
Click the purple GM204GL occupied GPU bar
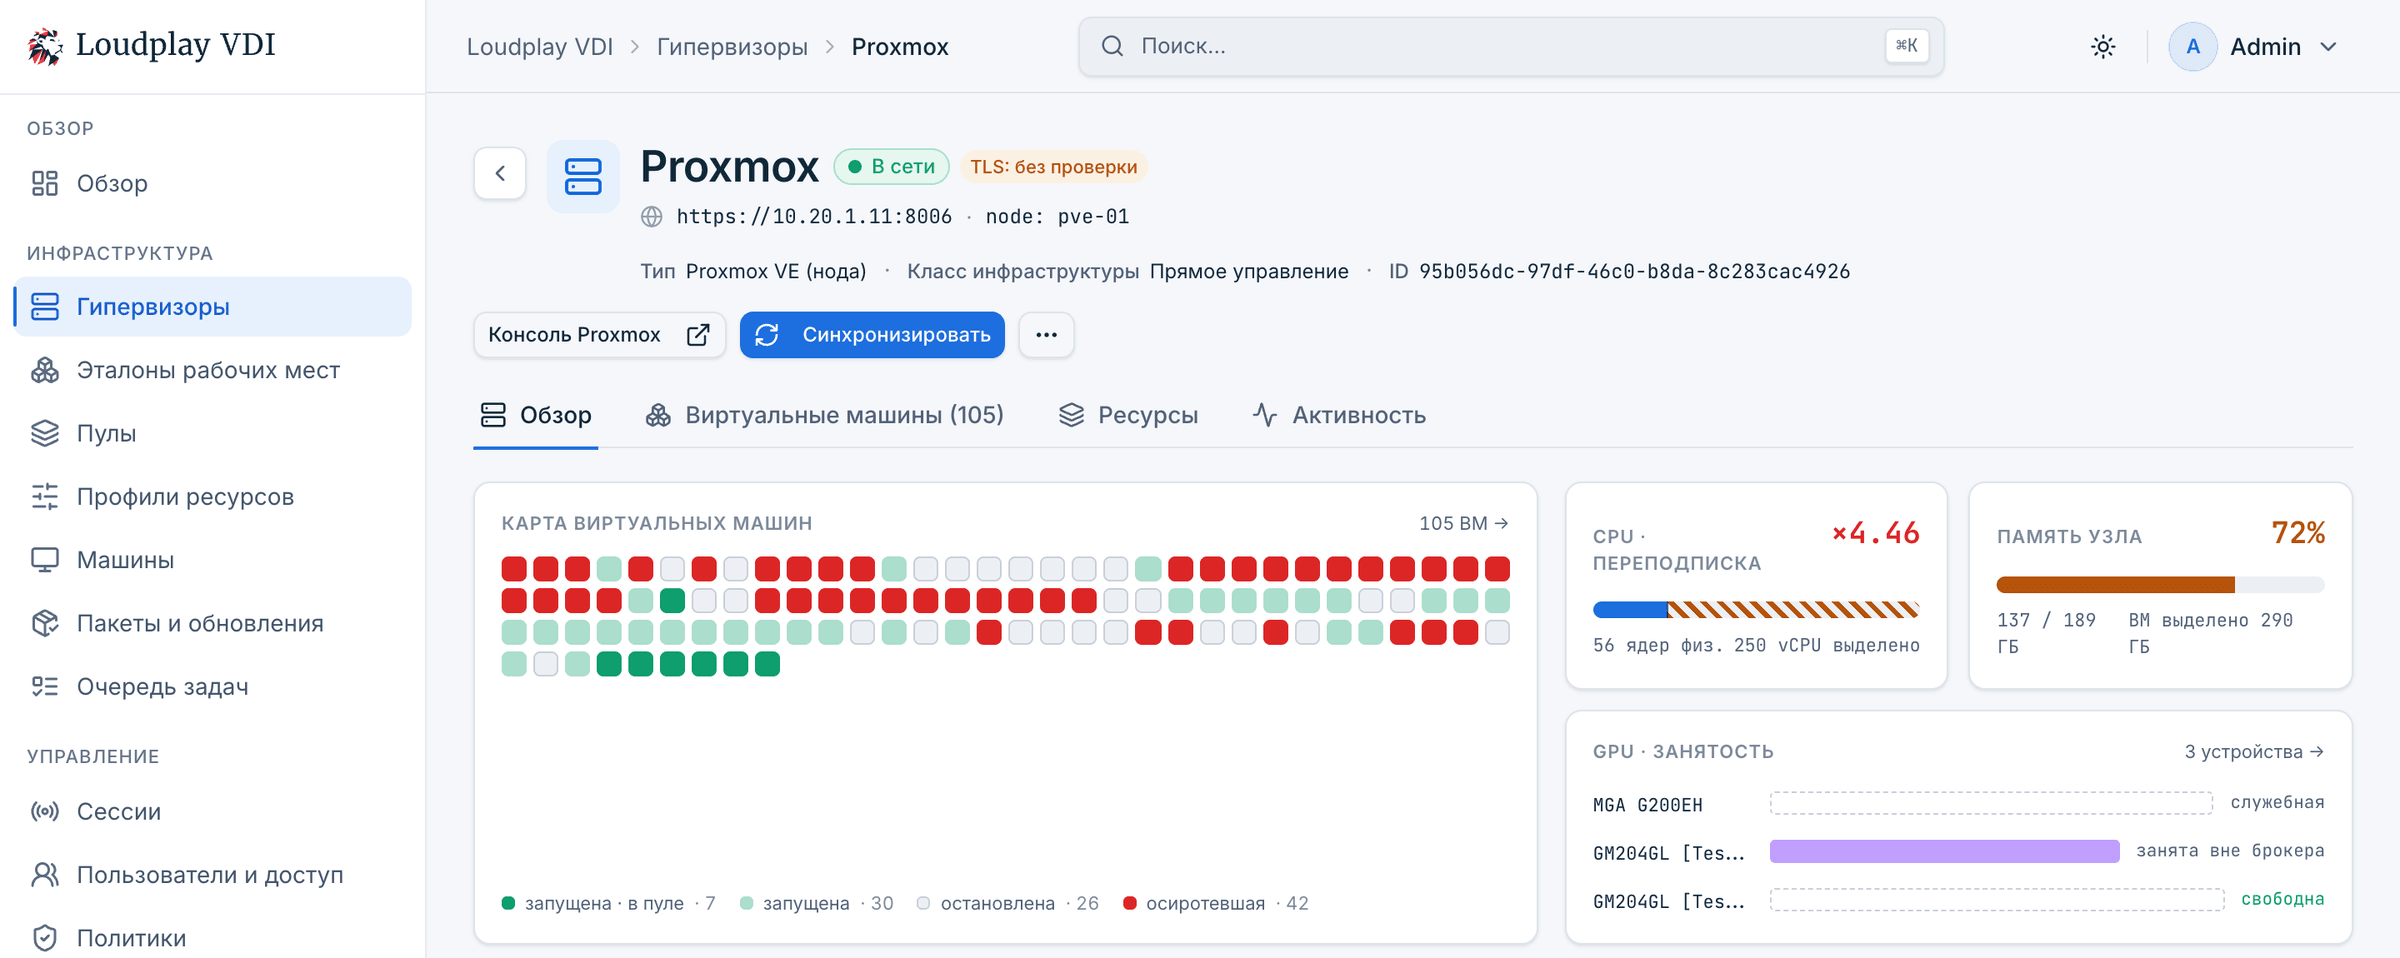tap(1944, 851)
